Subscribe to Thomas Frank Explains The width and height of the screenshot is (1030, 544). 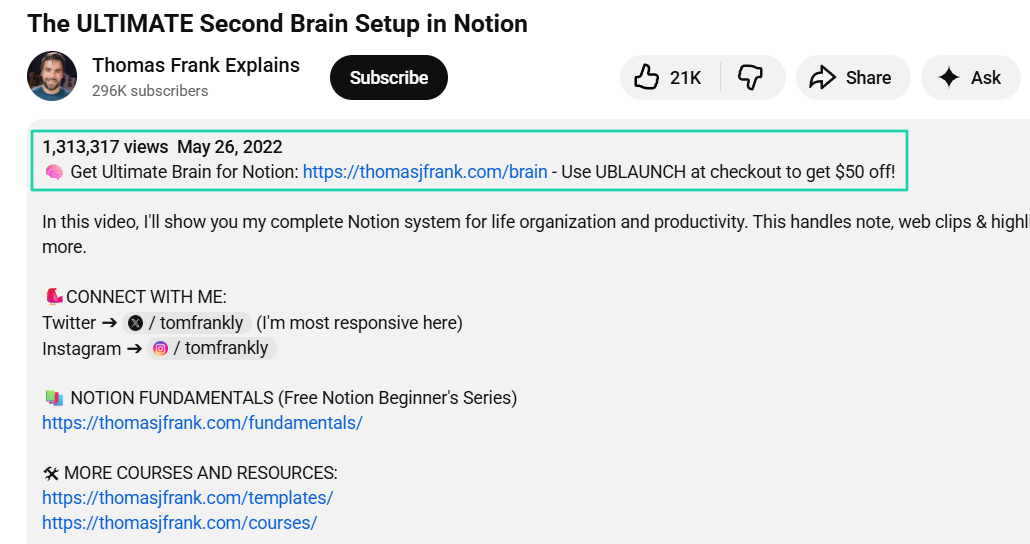click(389, 78)
